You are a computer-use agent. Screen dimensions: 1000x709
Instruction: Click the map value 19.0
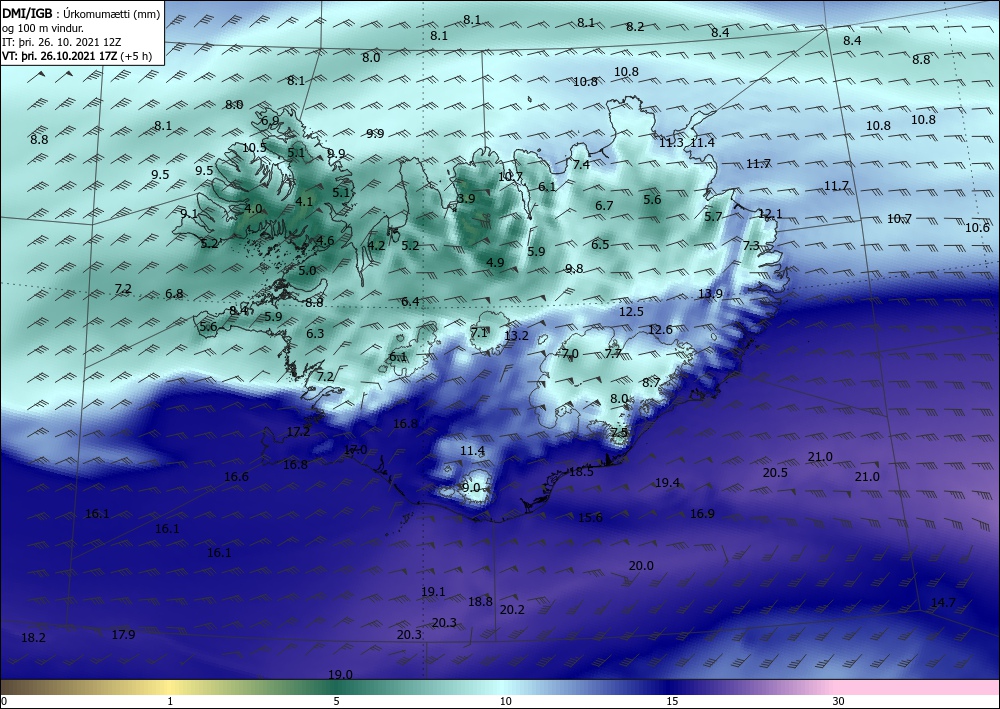(x=341, y=675)
